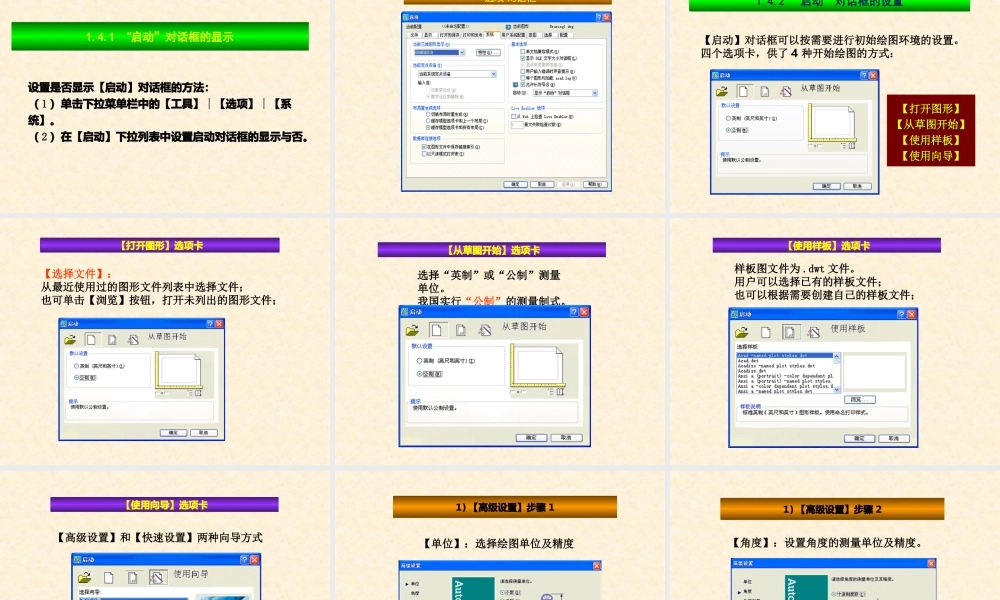The height and width of the screenshot is (600, 1000).
Task: Click Use Wizard icon on 【使用样板】选项卡 slide
Action: pos(814,332)
